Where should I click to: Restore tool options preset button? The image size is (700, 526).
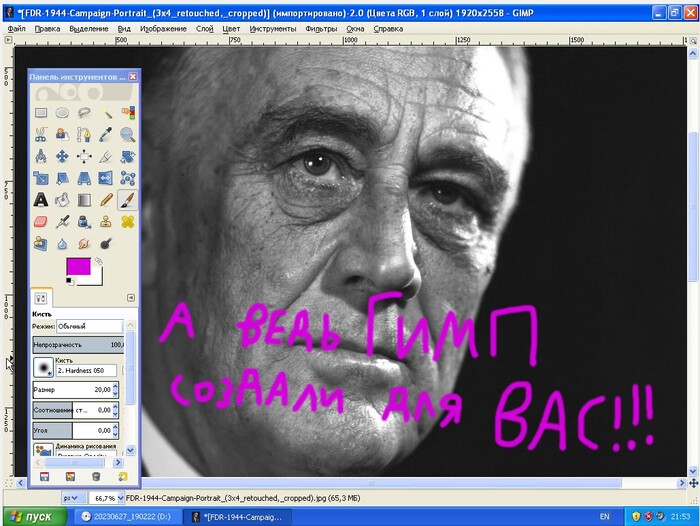coord(71,477)
